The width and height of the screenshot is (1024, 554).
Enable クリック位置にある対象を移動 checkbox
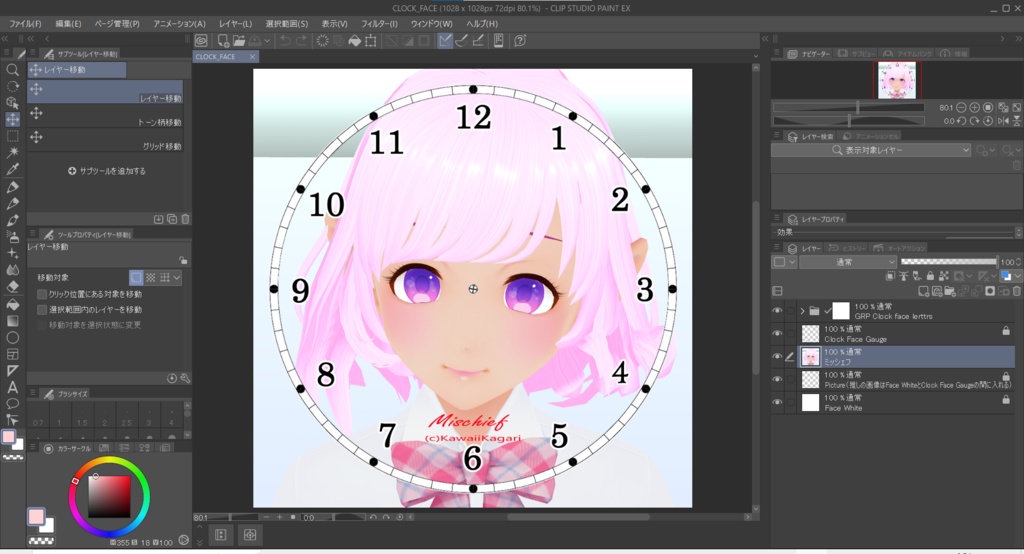point(42,295)
